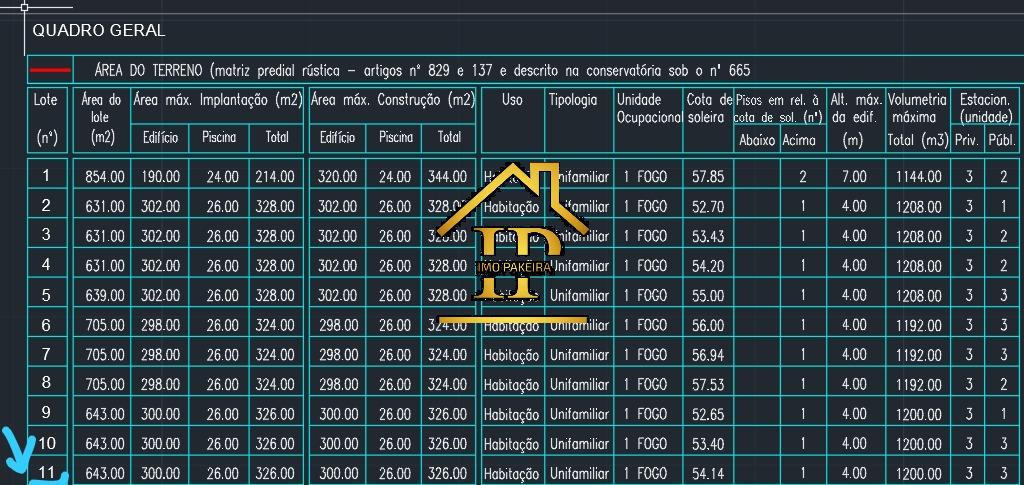
Task: Select lot area value 854.00
Action: (103, 177)
